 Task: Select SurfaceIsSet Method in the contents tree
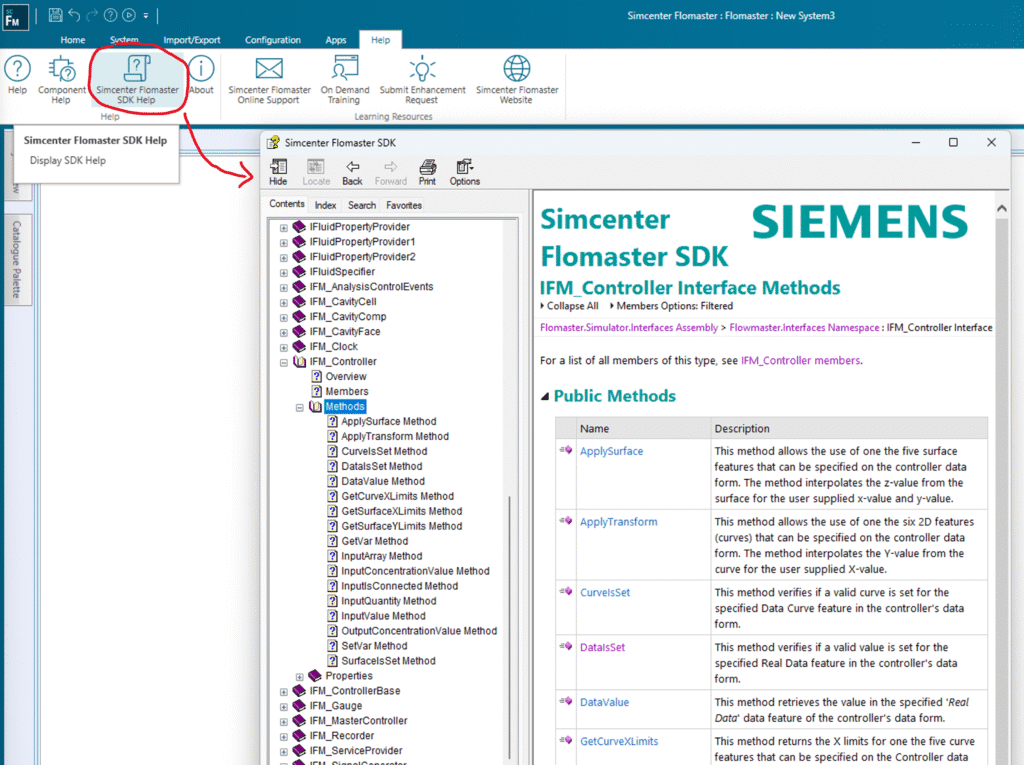coord(389,661)
